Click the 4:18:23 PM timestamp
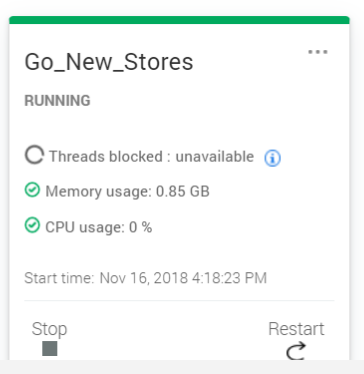This screenshot has height=374, width=364. [x=229, y=278]
